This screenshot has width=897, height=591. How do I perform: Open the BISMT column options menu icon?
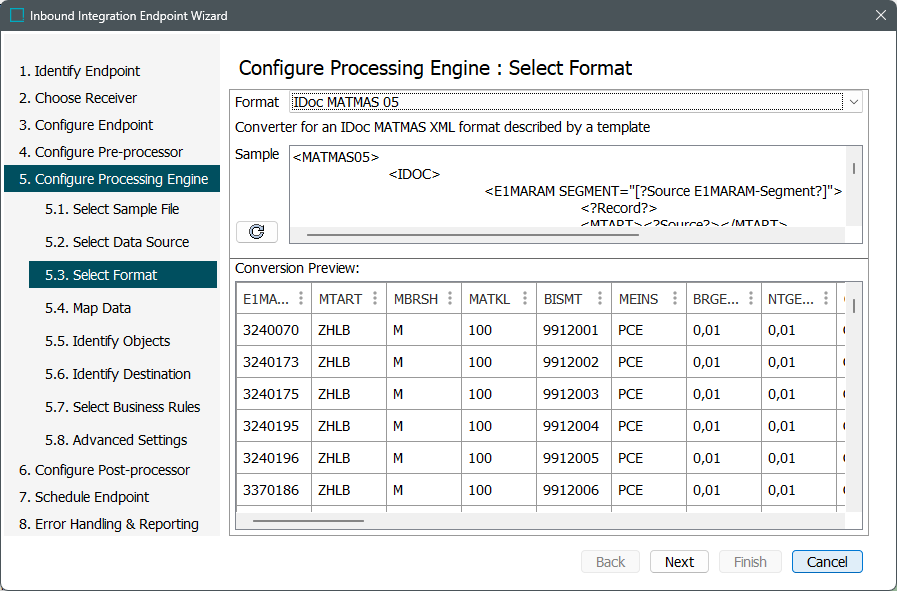[601, 298]
